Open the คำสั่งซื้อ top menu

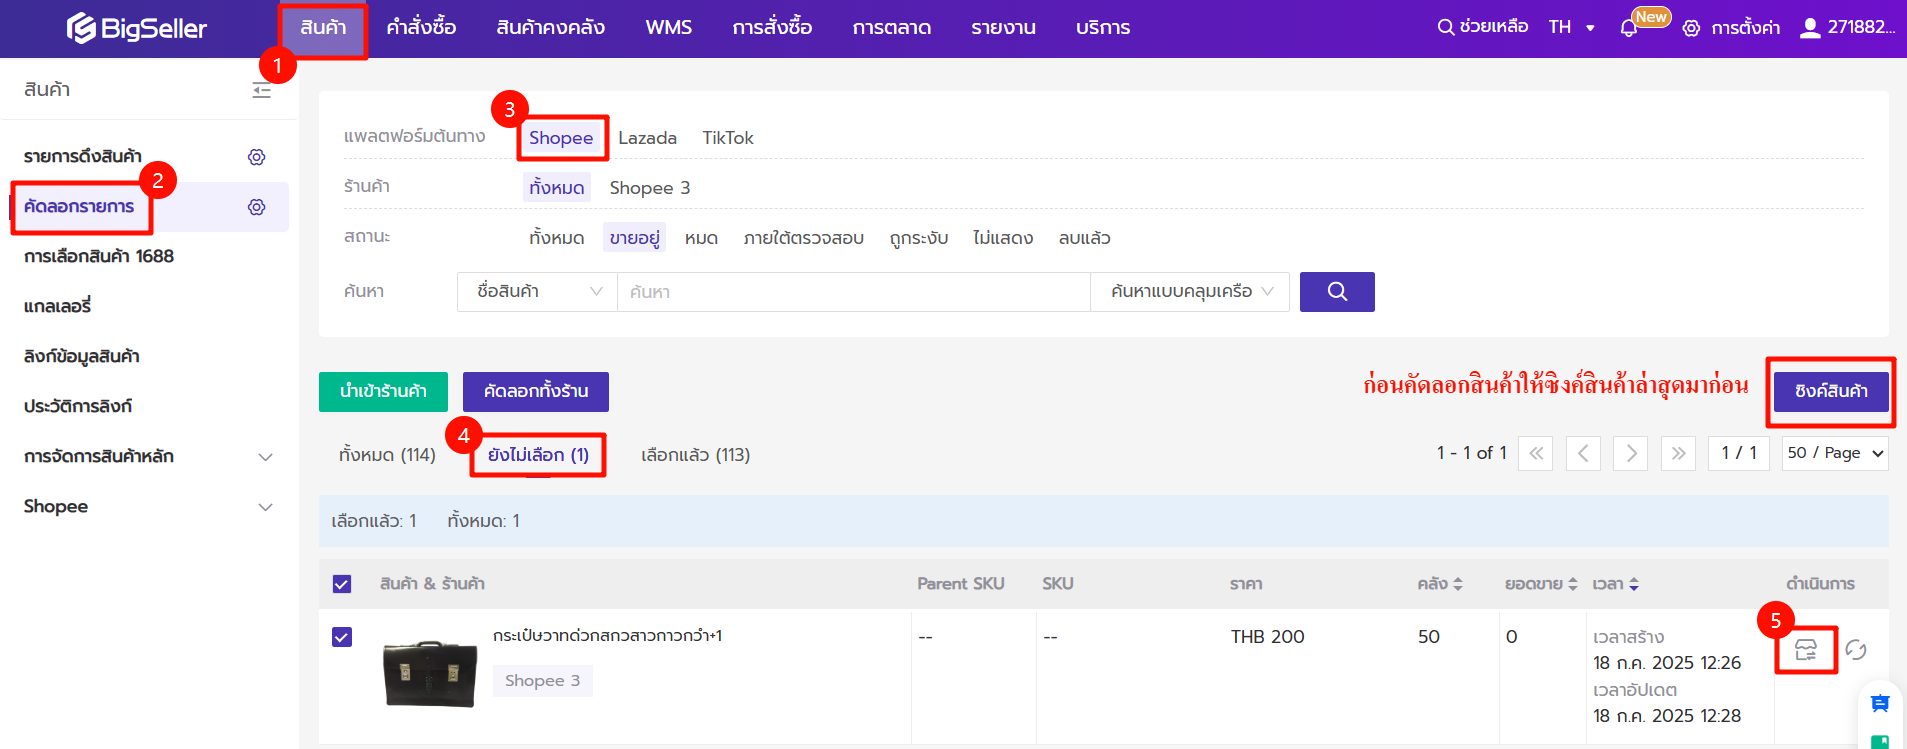[421, 28]
